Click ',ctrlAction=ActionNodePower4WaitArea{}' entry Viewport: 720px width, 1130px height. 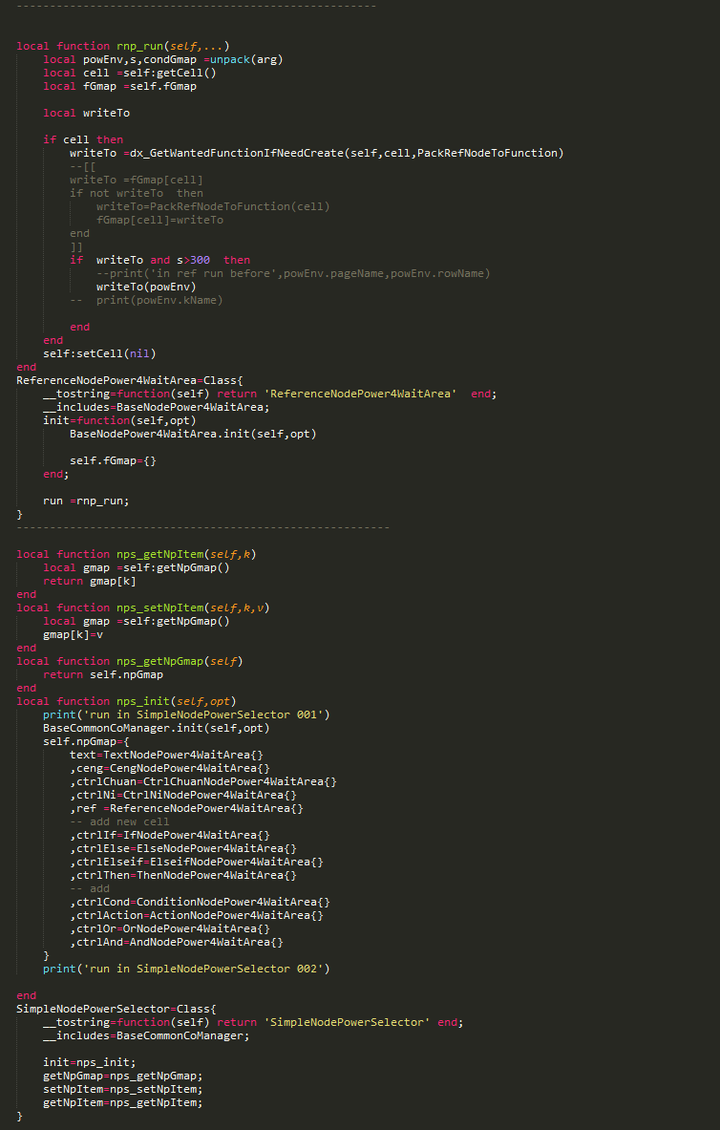pos(197,915)
